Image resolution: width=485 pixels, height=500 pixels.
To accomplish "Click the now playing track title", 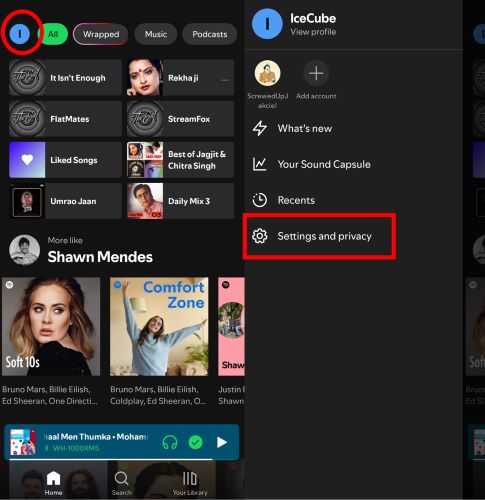I will pyautogui.click(x=96, y=437).
